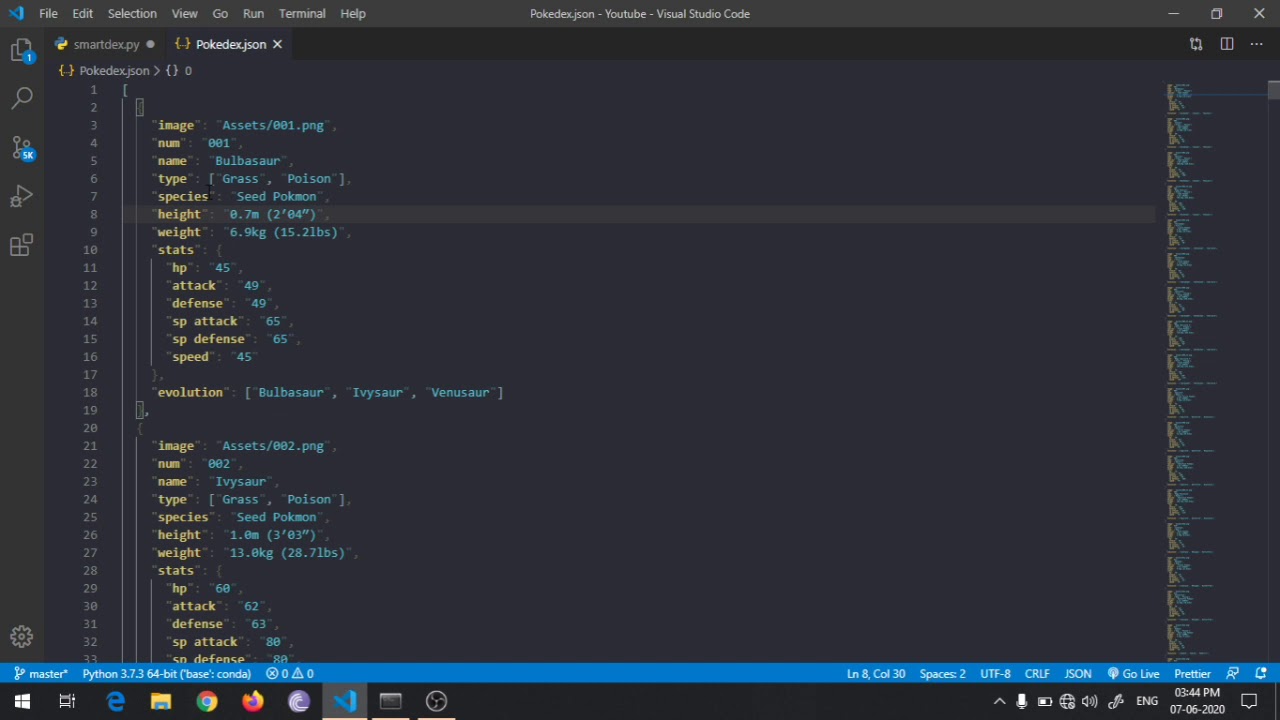Go to line via Ln 8, Col 30
The height and width of the screenshot is (720, 1280).
pyautogui.click(x=876, y=674)
